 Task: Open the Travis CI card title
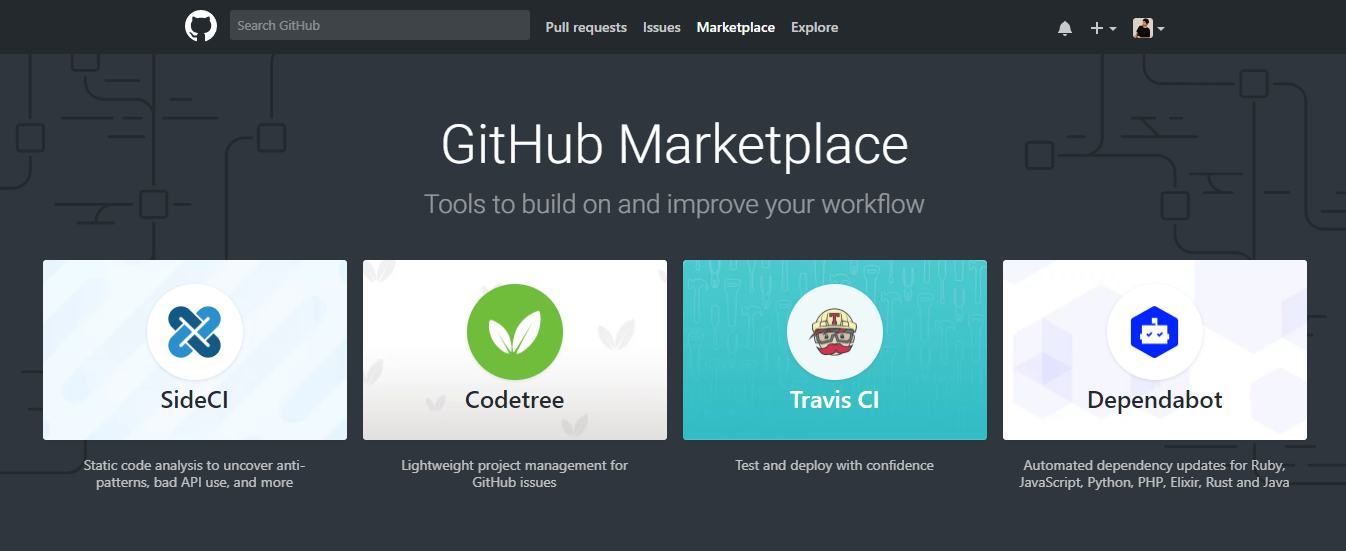tap(835, 400)
